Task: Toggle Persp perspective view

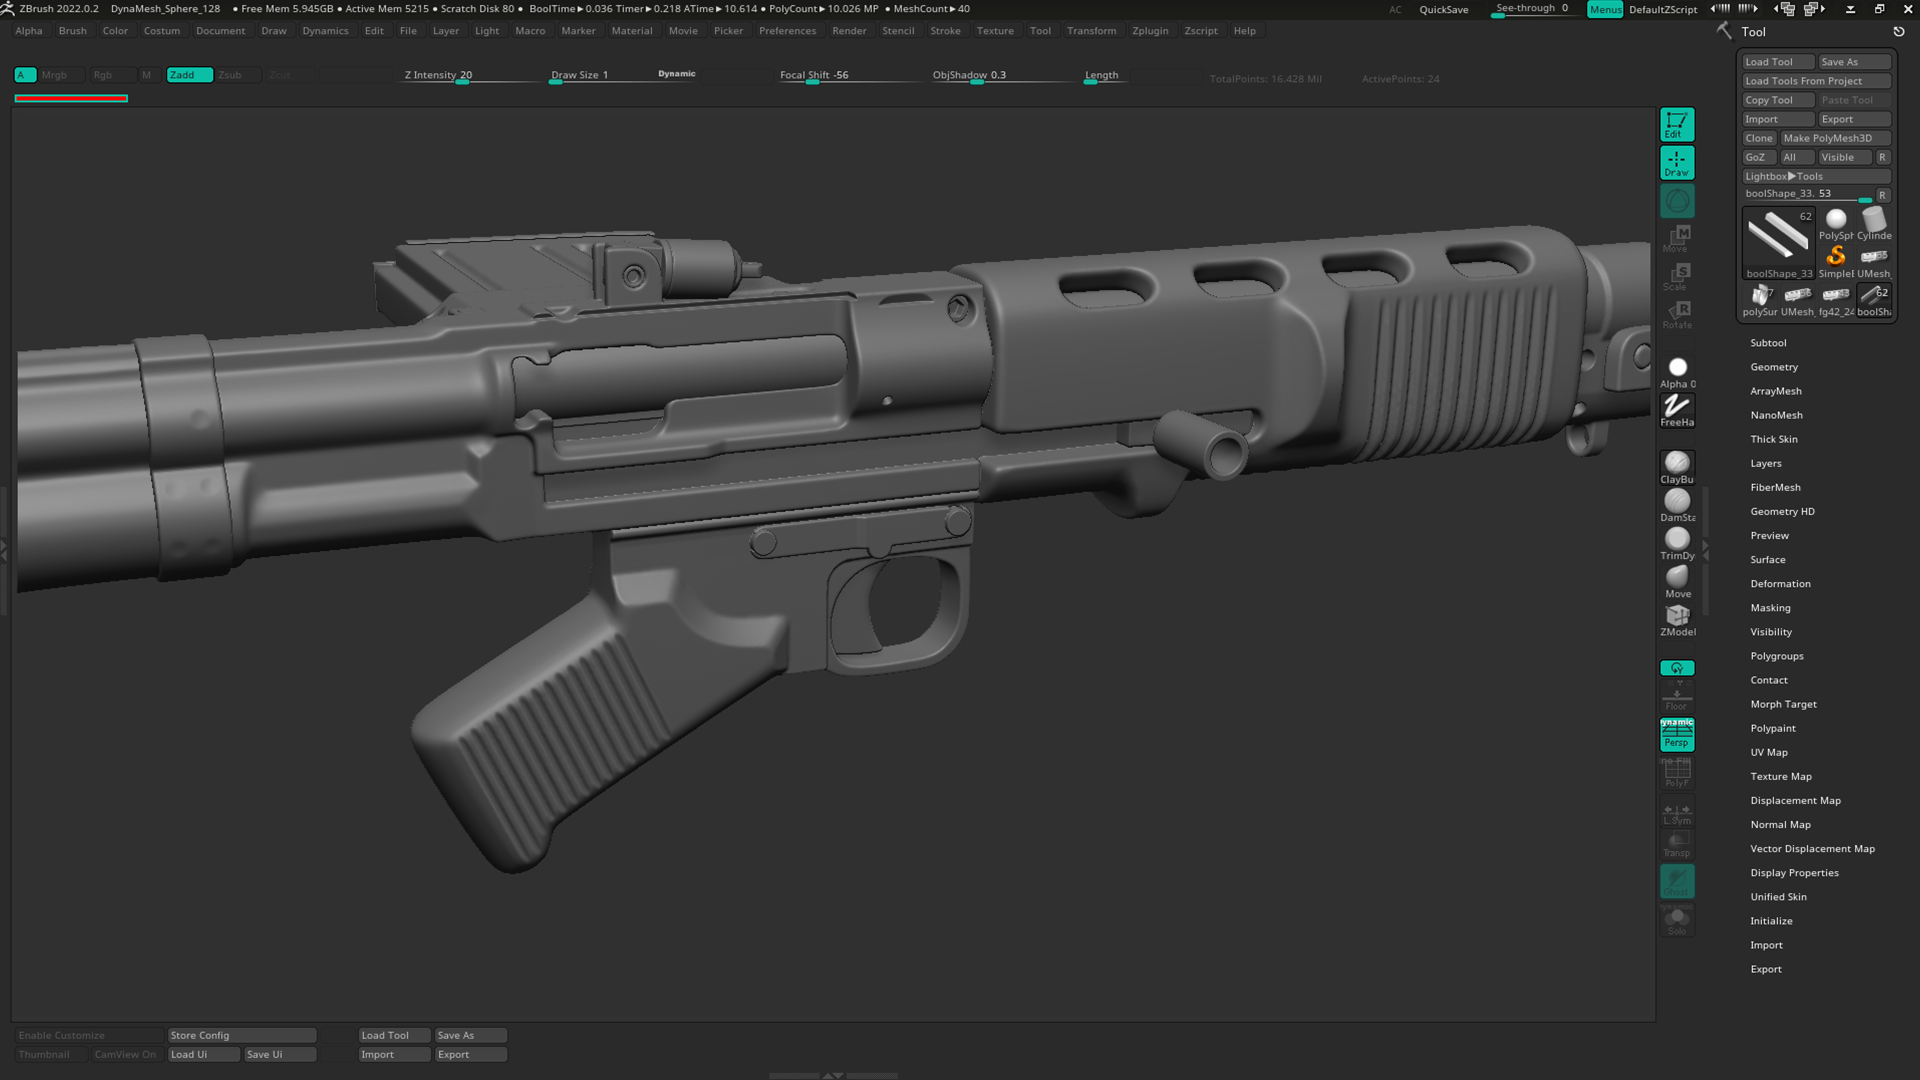Action: tap(1677, 735)
